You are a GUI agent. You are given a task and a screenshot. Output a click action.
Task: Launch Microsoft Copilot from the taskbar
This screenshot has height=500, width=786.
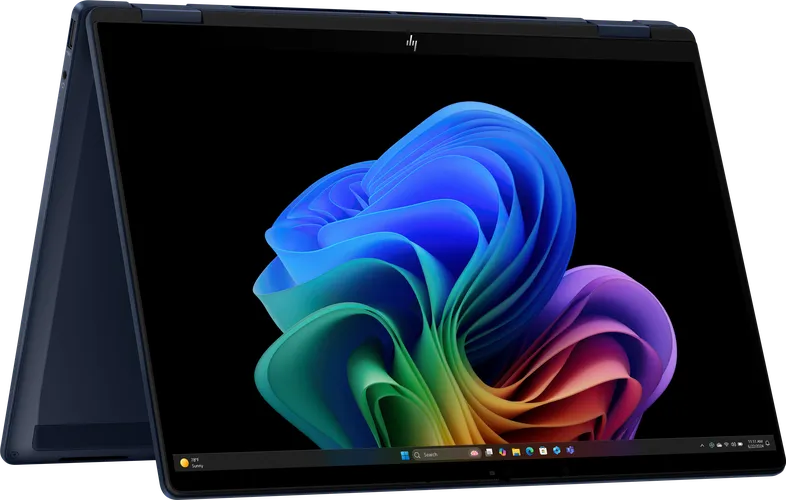(x=502, y=452)
